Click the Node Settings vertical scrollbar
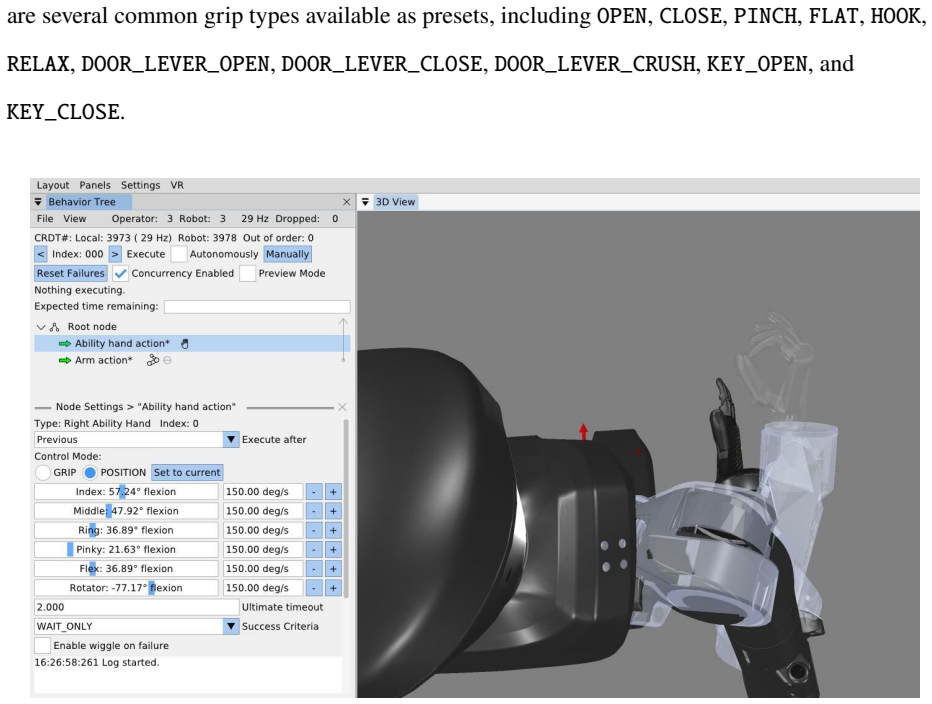 [x=346, y=508]
